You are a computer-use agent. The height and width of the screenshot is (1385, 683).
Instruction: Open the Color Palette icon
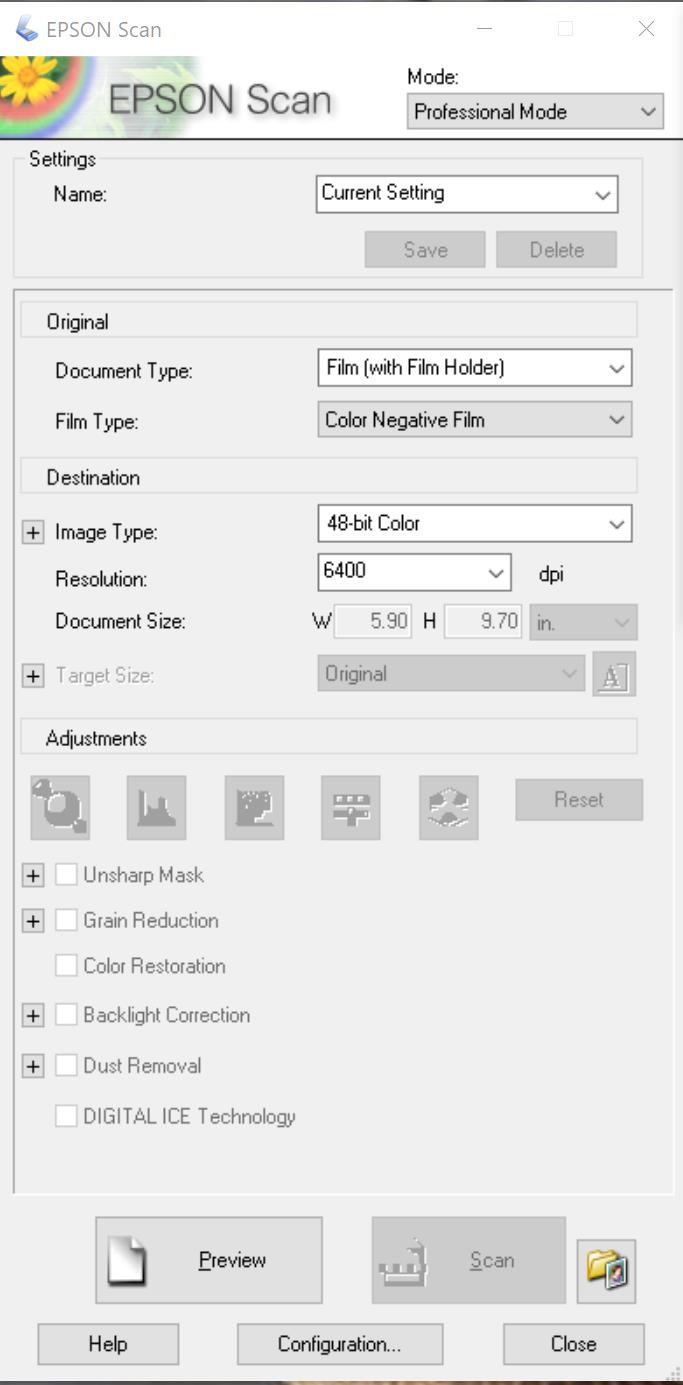pyautogui.click(x=448, y=807)
